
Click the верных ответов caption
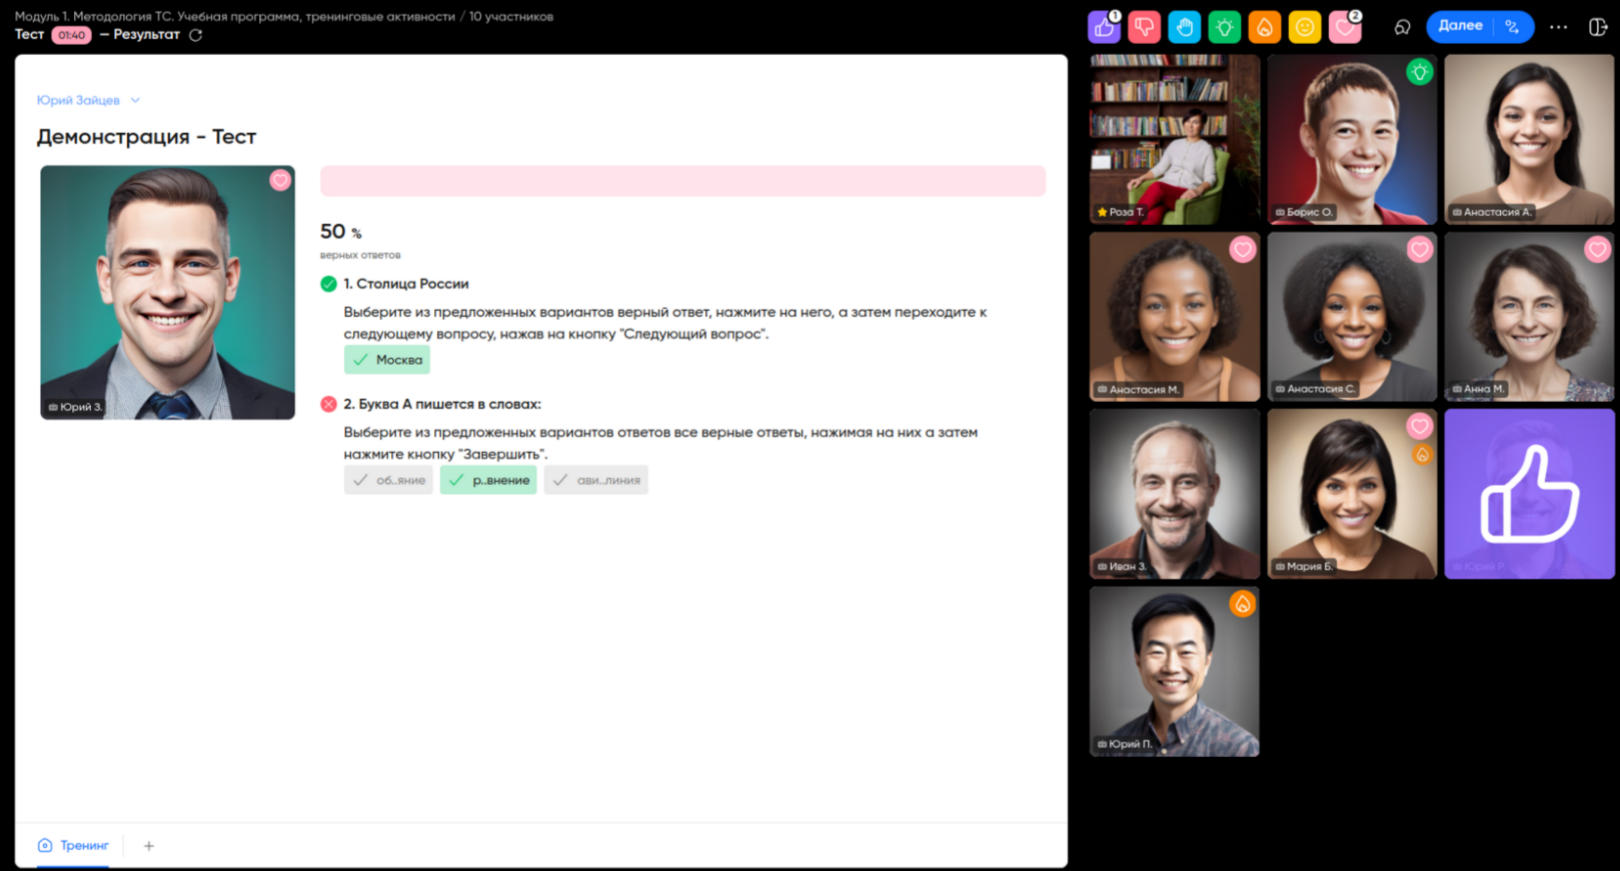(360, 255)
